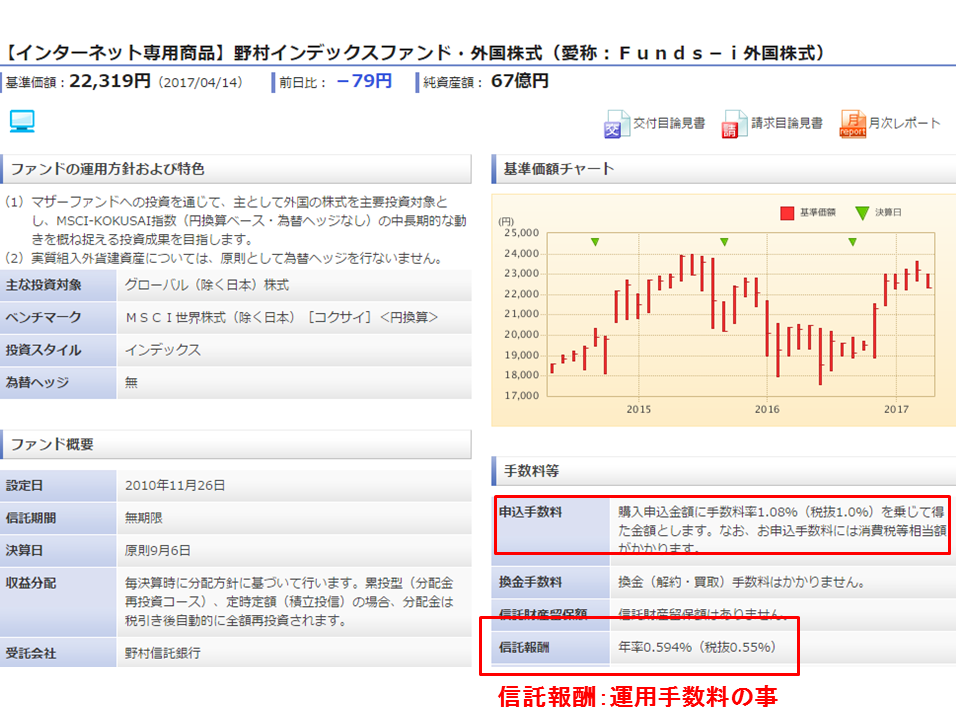Click the −79円 day-over-day change value
The width and height of the screenshot is (960, 720).
coord(364,81)
